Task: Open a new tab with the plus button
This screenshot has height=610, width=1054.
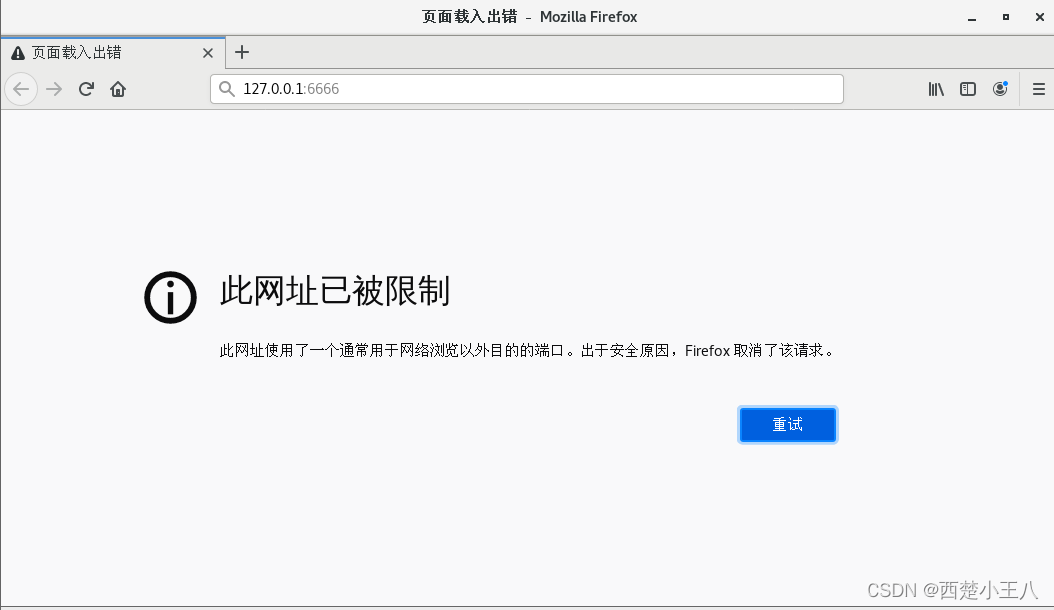Action: tap(241, 53)
